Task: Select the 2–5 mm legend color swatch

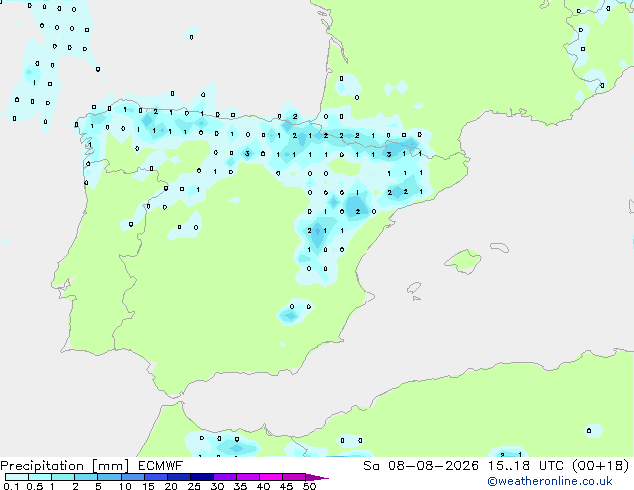Action: pos(86,477)
